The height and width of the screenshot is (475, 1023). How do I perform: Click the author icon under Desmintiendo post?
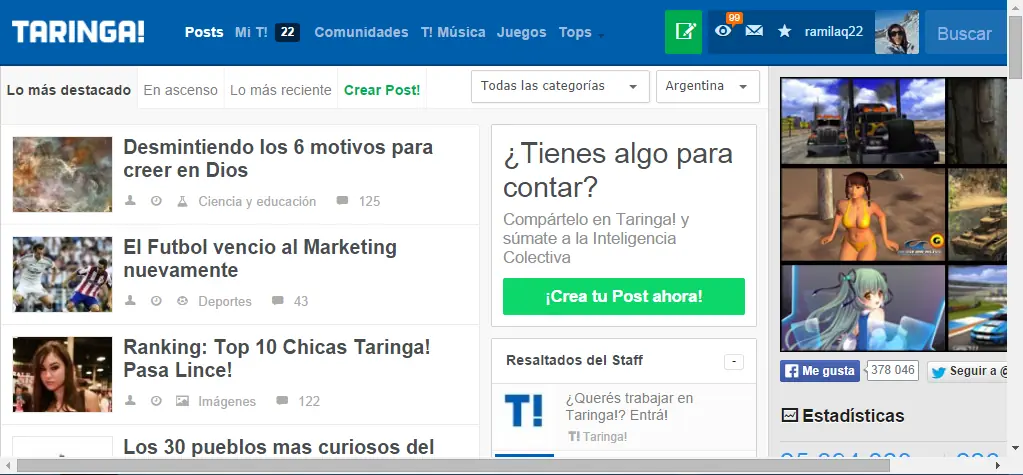pos(130,201)
